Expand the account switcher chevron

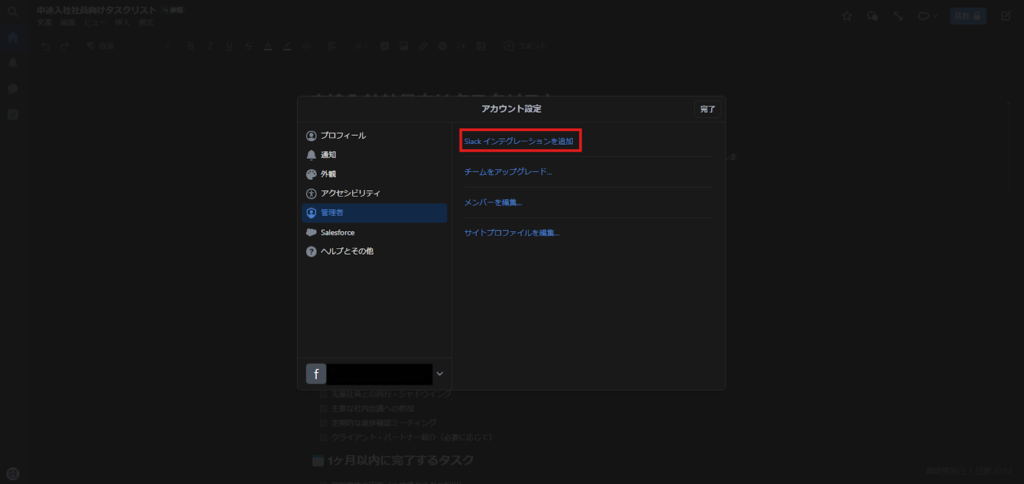coord(440,374)
